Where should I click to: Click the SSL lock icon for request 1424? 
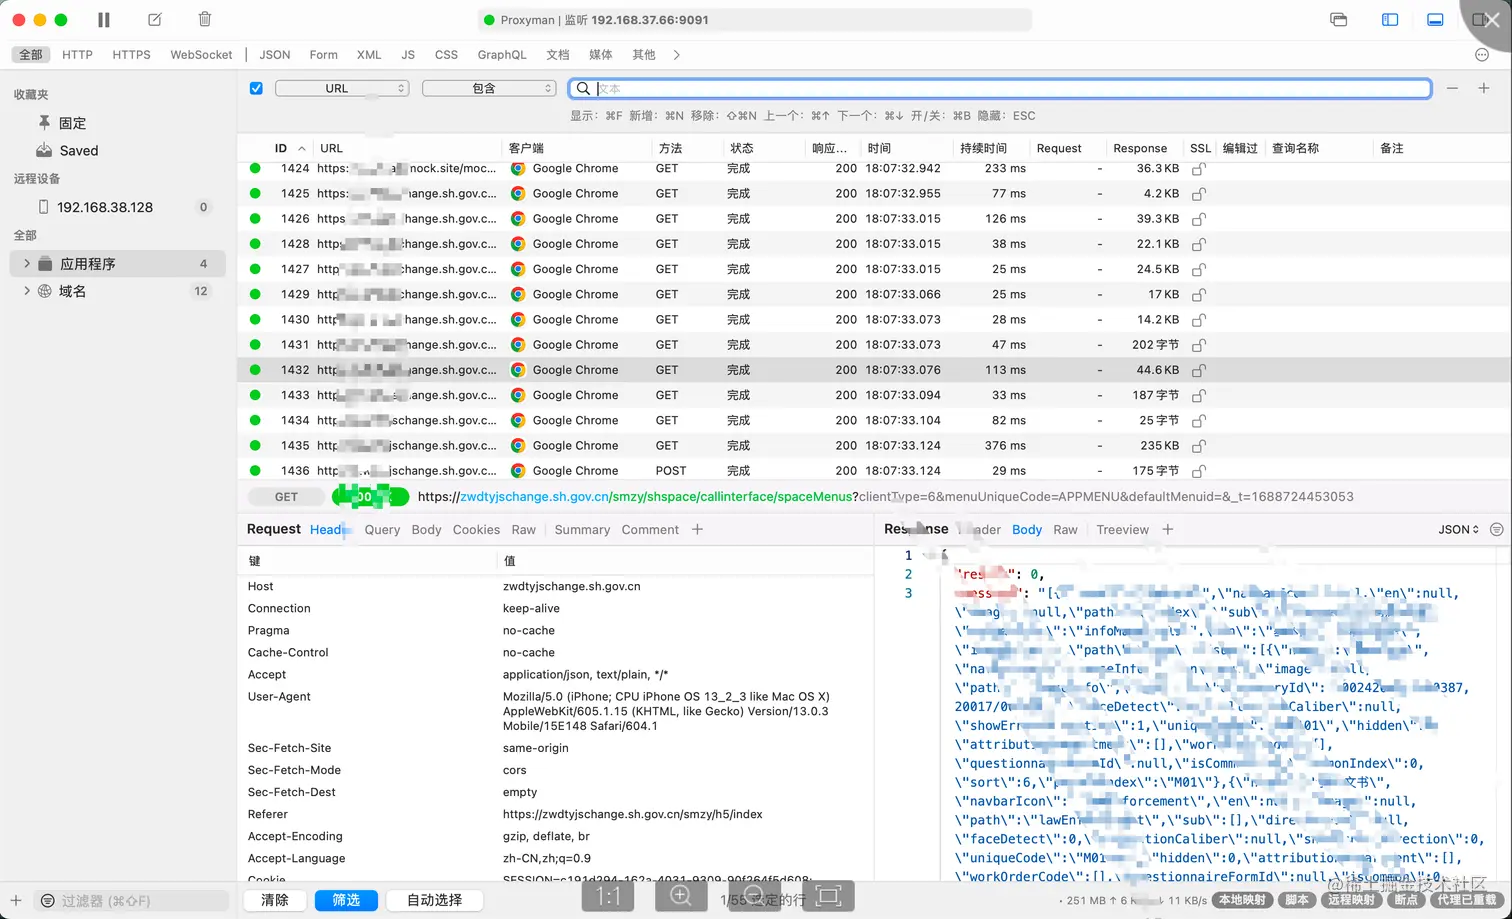(x=1199, y=169)
